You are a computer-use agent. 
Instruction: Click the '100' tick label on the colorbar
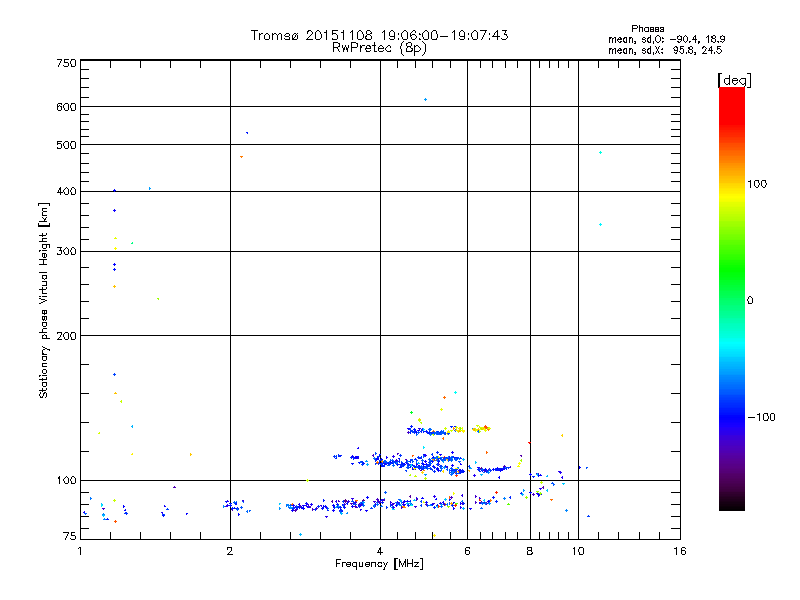coord(757,184)
